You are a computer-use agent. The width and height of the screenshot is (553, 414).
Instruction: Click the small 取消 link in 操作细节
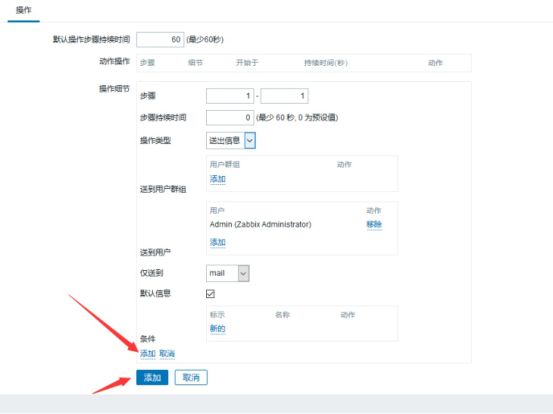pyautogui.click(x=167, y=353)
